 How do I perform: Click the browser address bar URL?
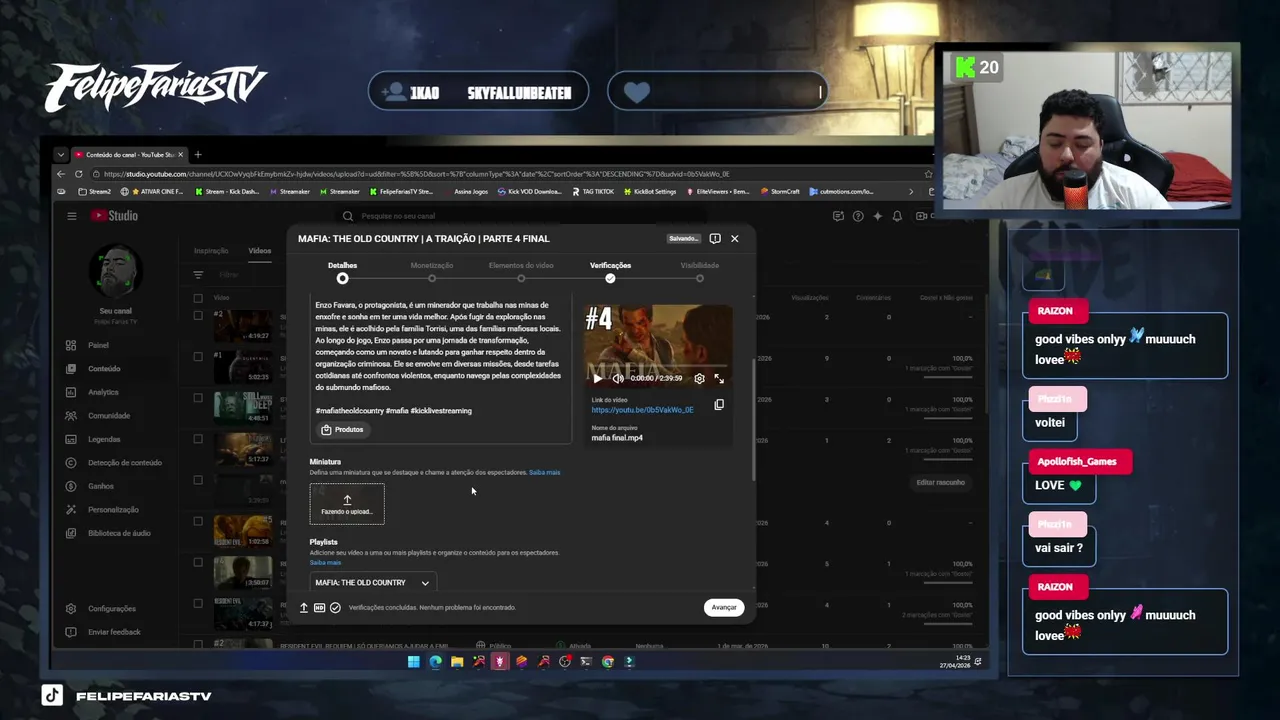416,175
